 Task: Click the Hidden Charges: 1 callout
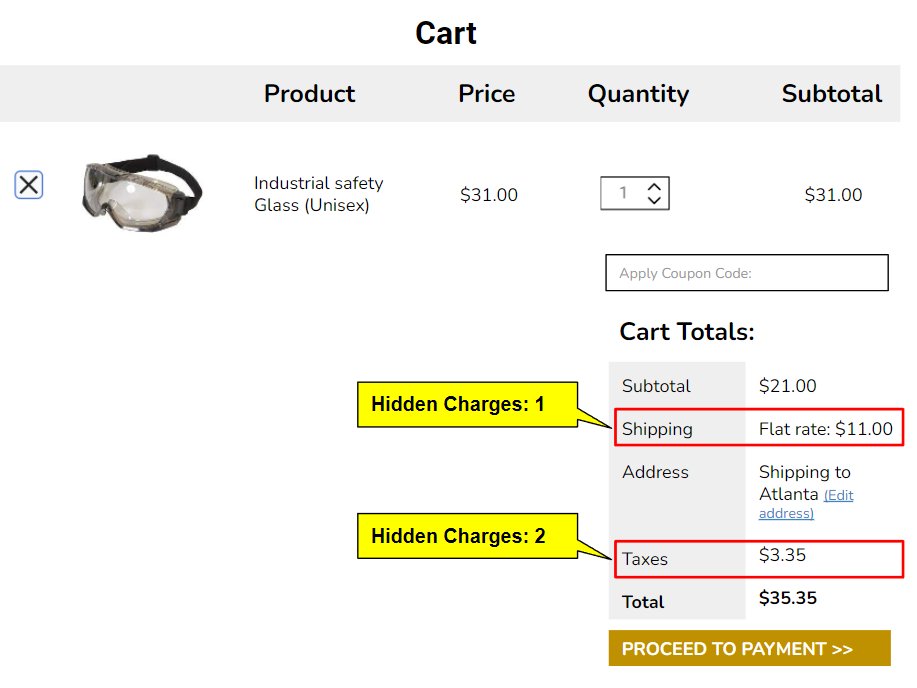pos(467,404)
